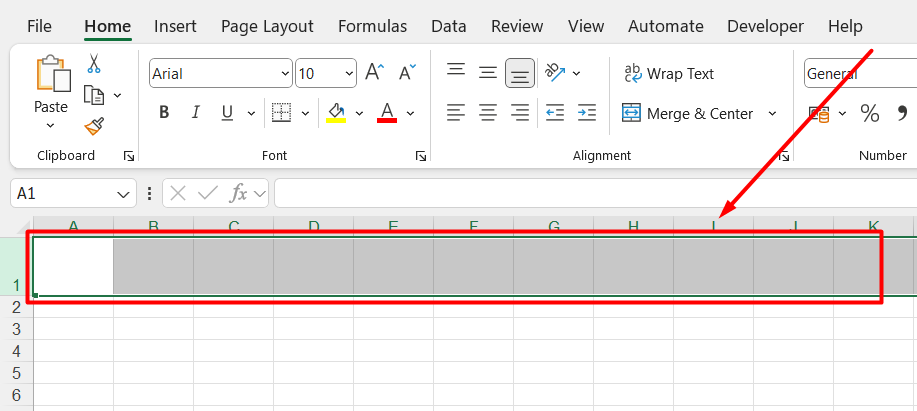Set Top Align vertical alignment
The width and height of the screenshot is (917, 411).
point(456,70)
